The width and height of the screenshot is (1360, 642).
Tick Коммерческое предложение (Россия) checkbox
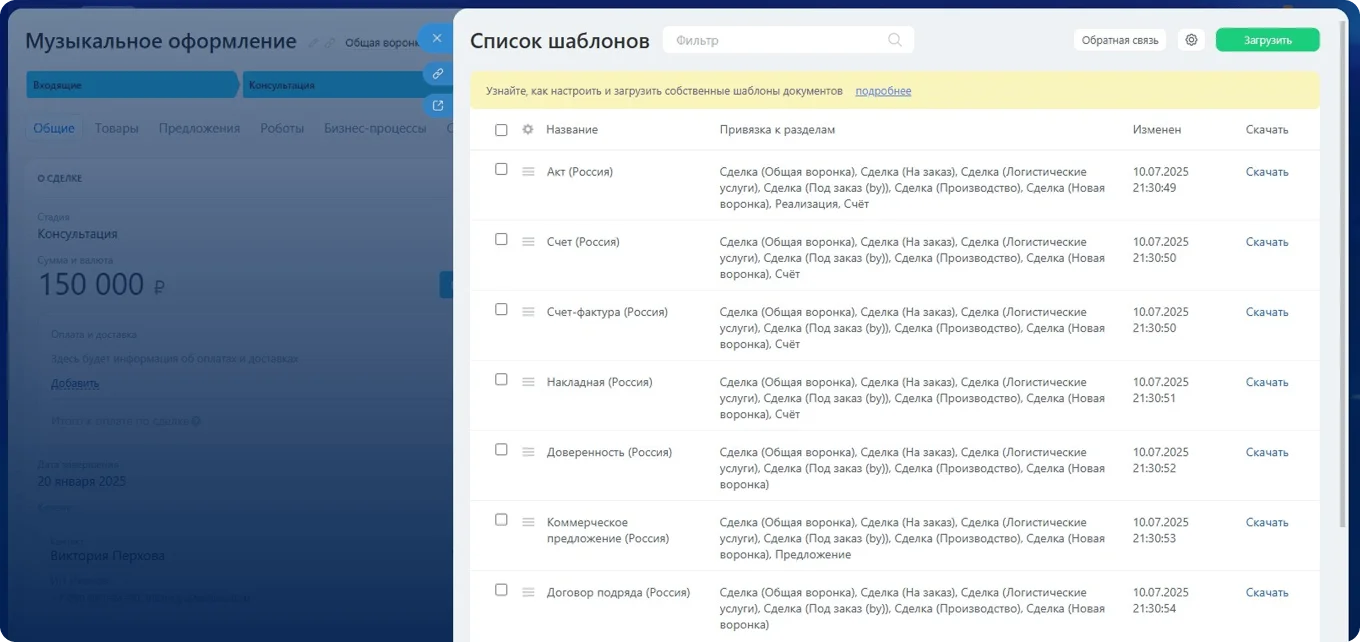coord(501,520)
